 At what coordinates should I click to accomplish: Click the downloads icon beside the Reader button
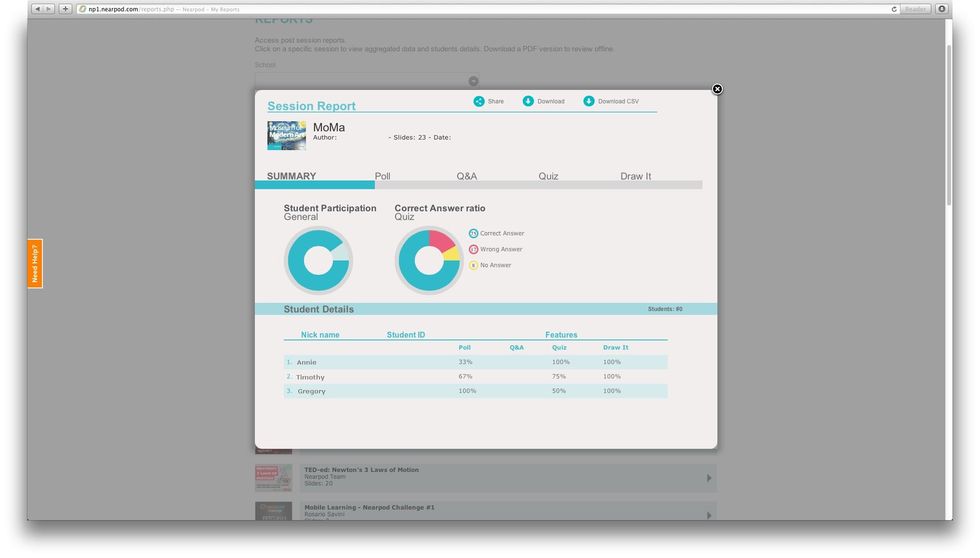(942, 9)
